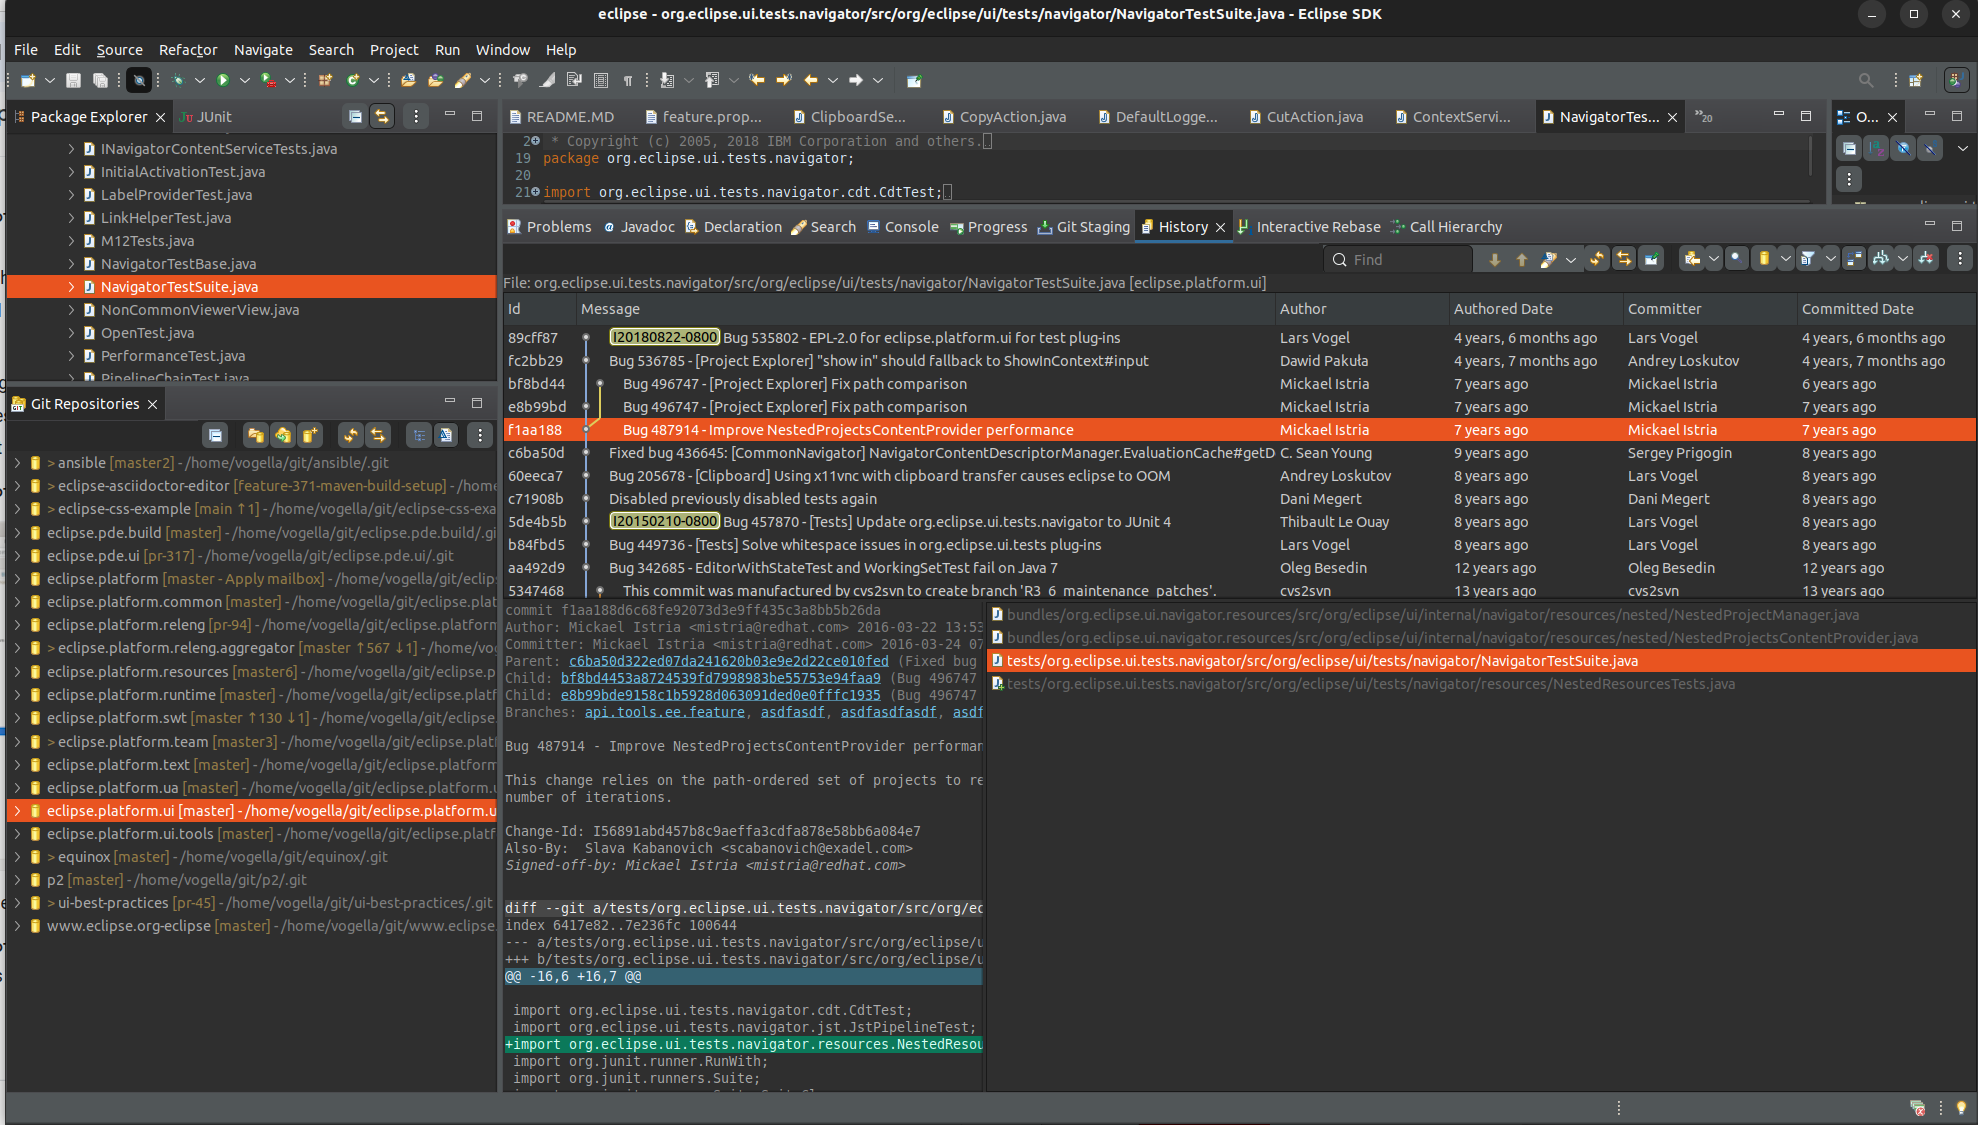1978x1125 pixels.
Task: Toggle hierarchical repository layout in Git Repositories
Action: pyautogui.click(x=418, y=435)
